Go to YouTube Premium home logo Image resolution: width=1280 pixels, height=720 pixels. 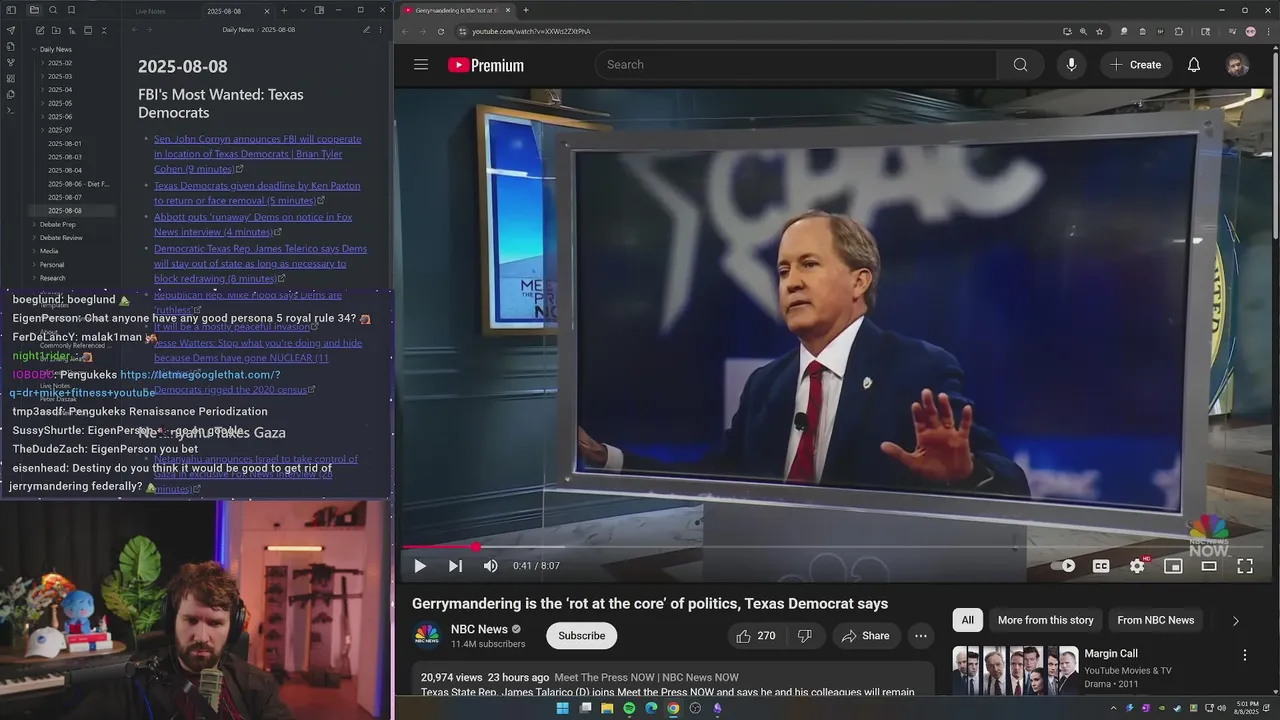click(x=486, y=65)
